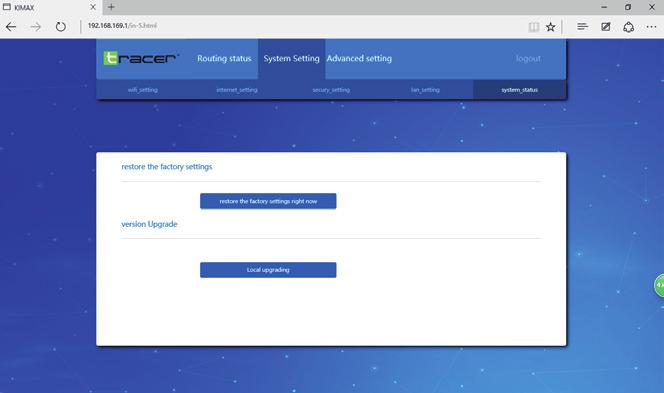Click the Tracer logo
Viewport: 664px width, 393px height.
click(x=141, y=58)
